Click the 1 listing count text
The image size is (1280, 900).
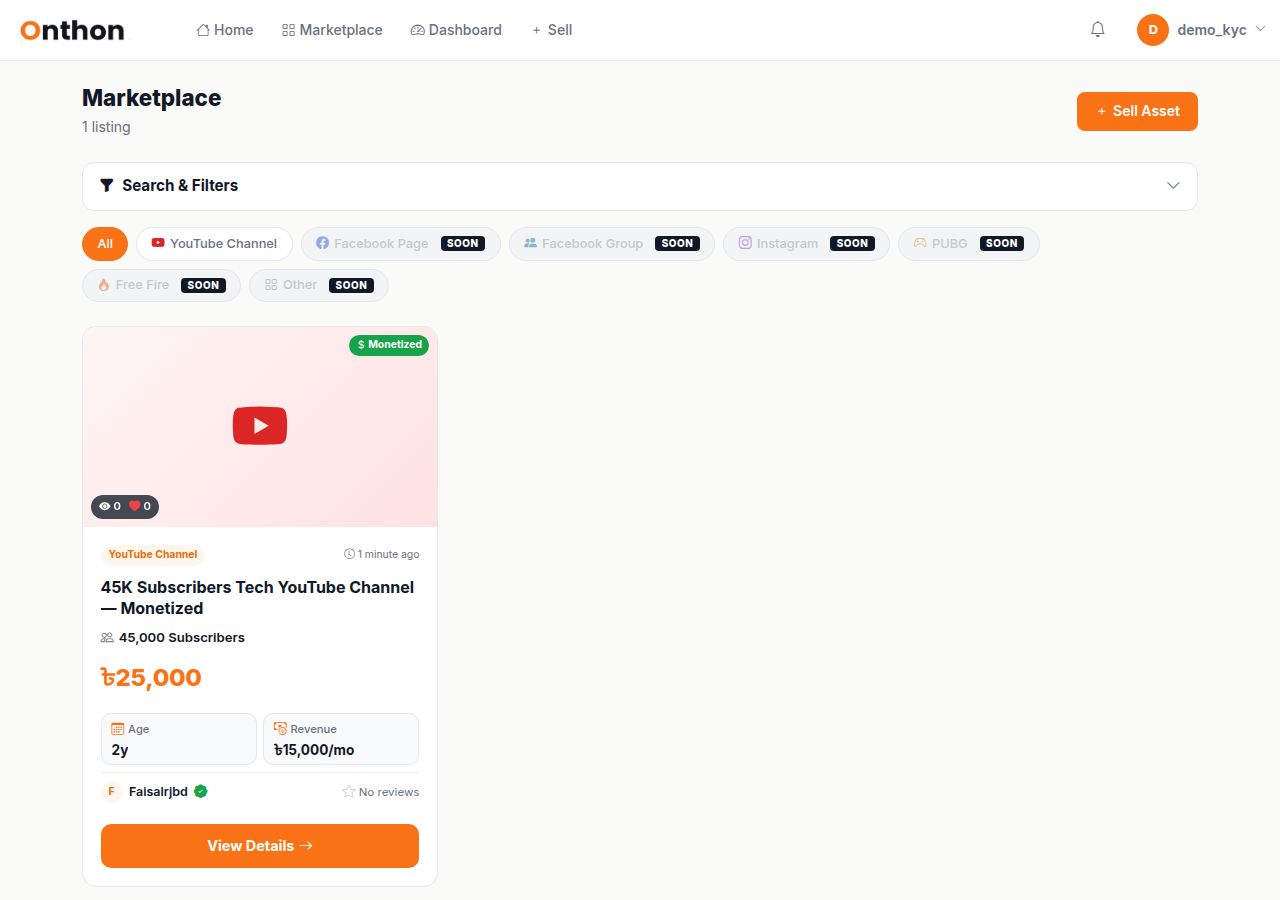pos(106,127)
